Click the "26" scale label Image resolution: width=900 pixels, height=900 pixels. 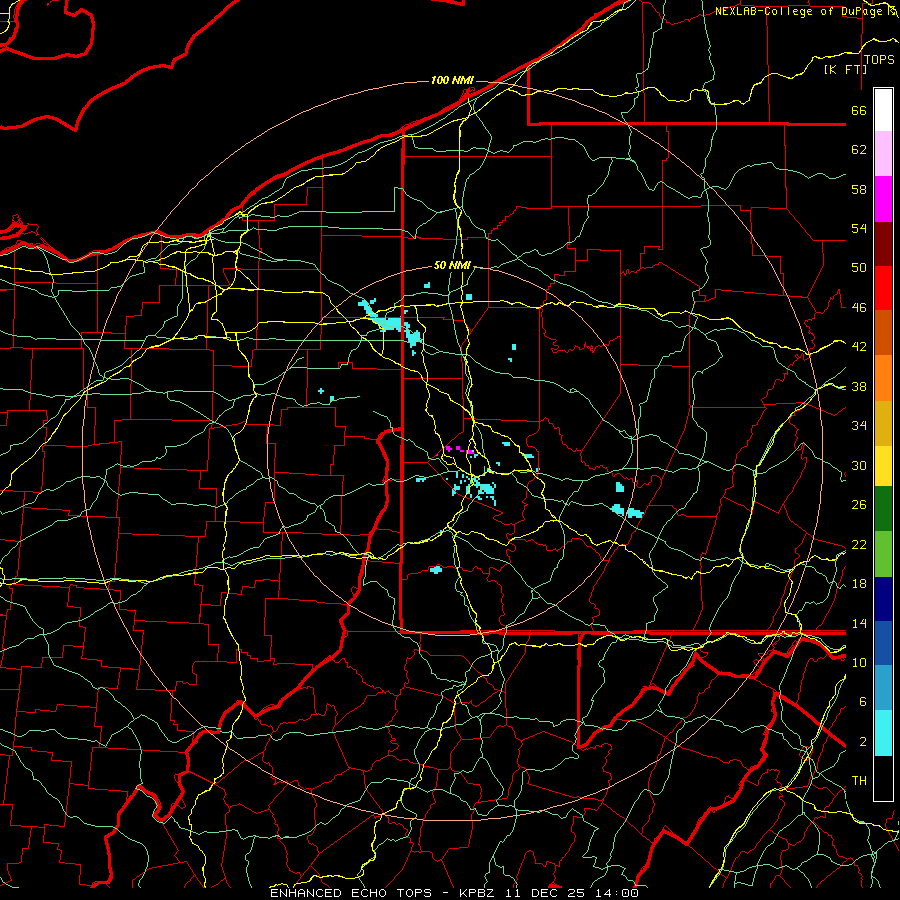pos(859,505)
